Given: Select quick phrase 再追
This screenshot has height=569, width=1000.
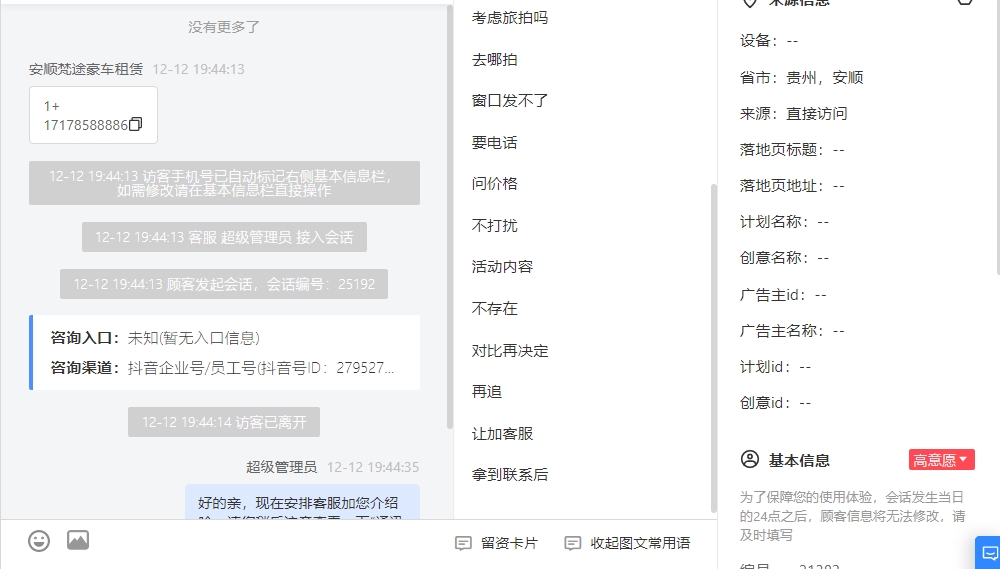Looking at the screenshot, I should click(487, 392).
